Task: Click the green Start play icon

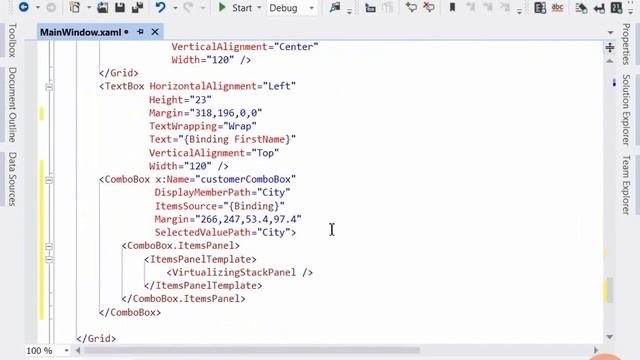Action: click(x=222, y=7)
